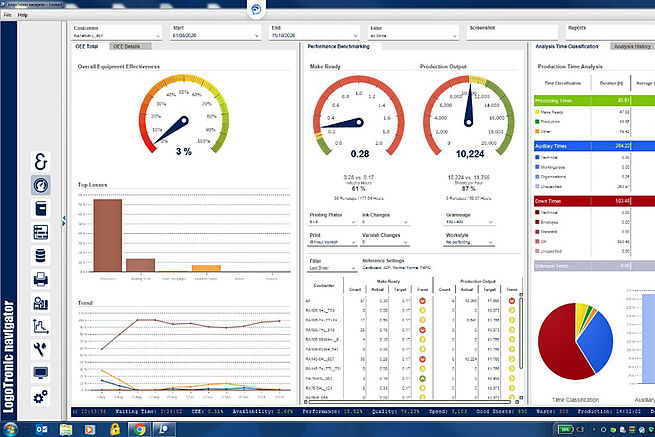The height and width of the screenshot is (437, 655).
Task: Click the Time Classification column header
Action: pyautogui.click(x=563, y=84)
